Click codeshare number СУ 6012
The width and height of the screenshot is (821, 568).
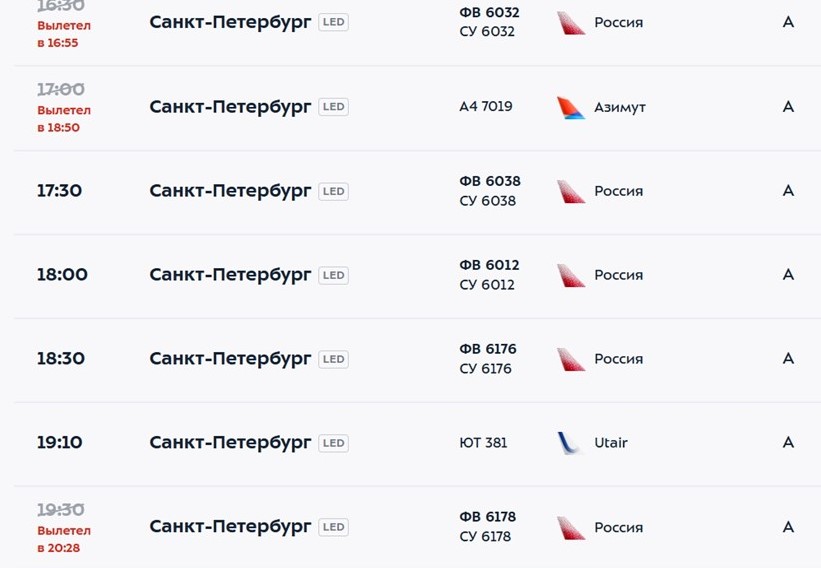[487, 285]
